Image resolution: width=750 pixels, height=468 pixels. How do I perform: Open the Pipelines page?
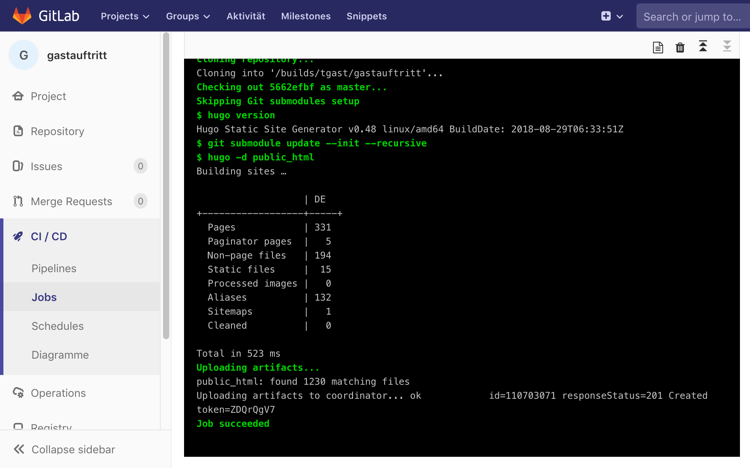[x=54, y=268]
